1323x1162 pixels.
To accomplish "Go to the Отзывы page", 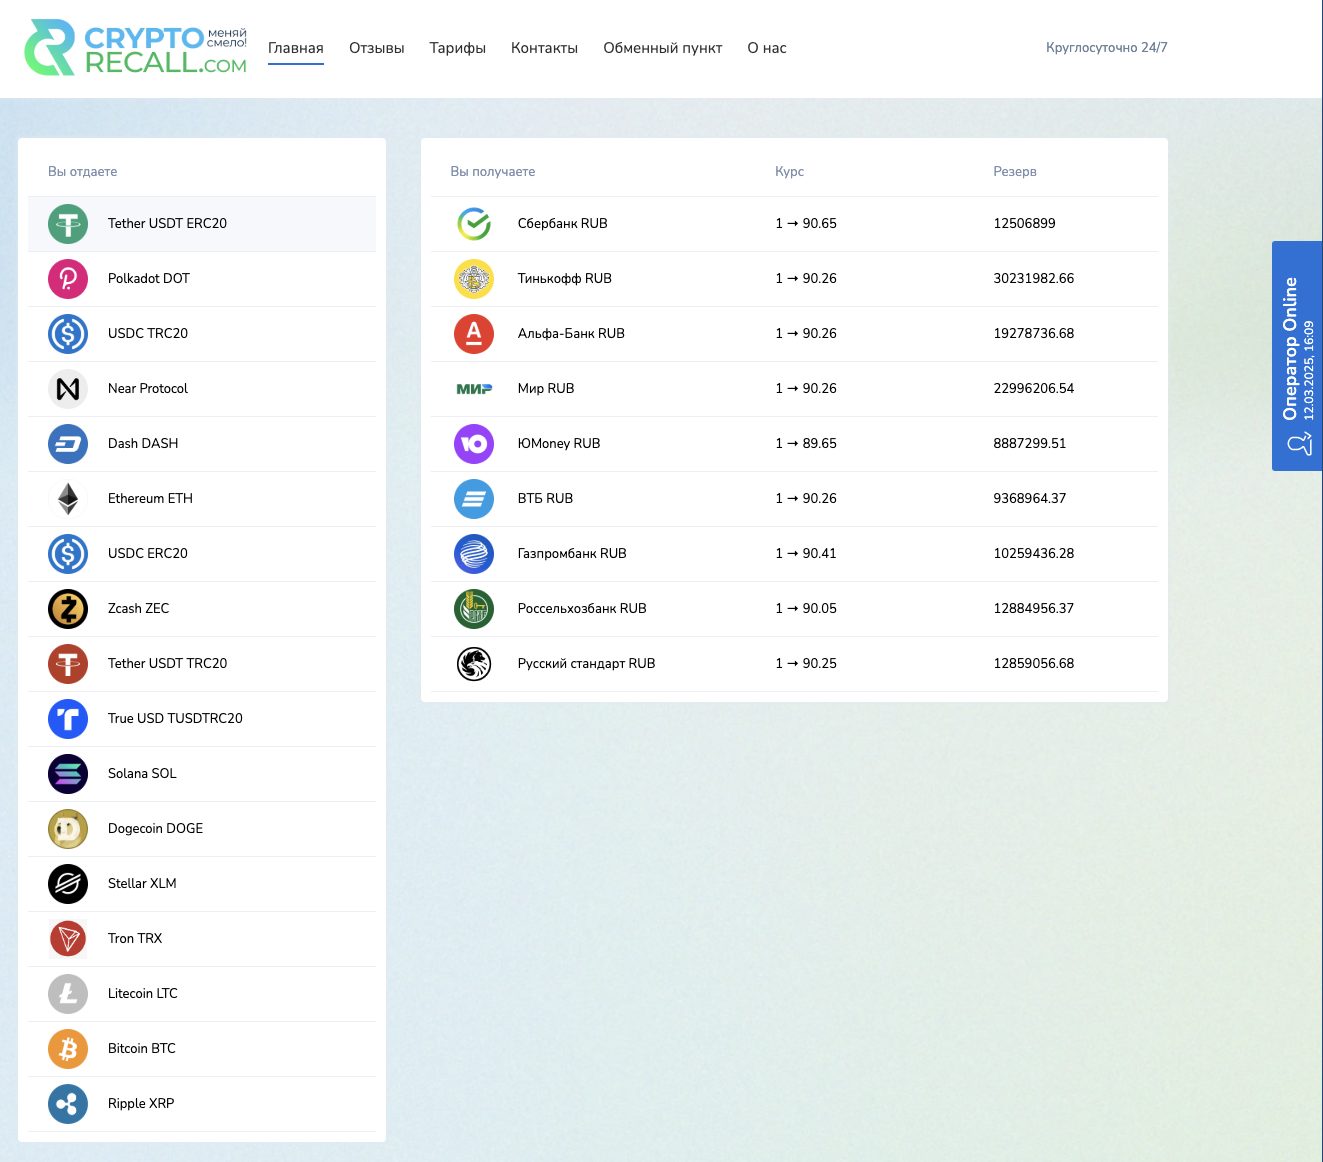I will [x=377, y=48].
